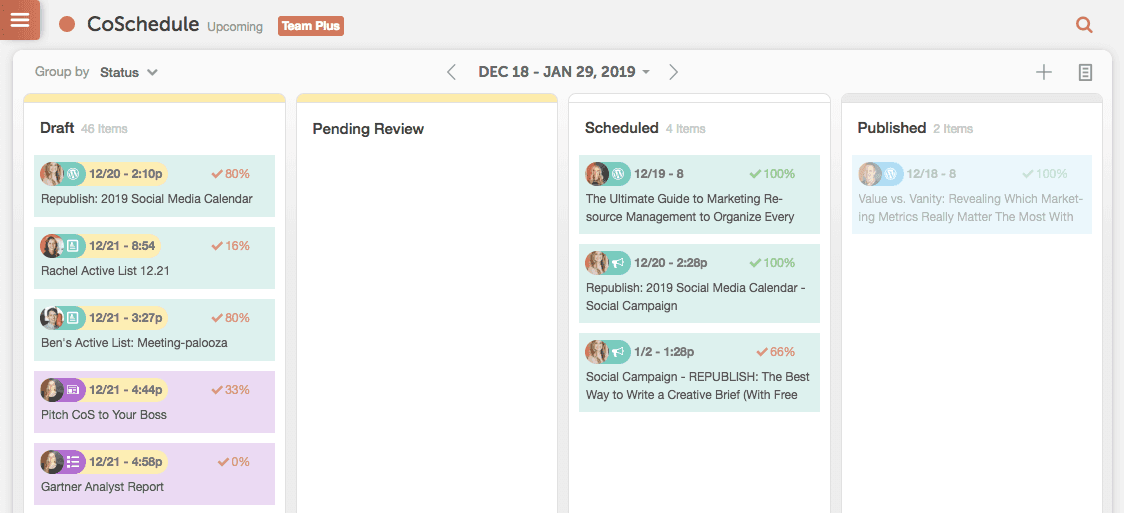Click owner avatar on Republish 2019 draft card
Screen dimensions: 1124x513
point(52,173)
